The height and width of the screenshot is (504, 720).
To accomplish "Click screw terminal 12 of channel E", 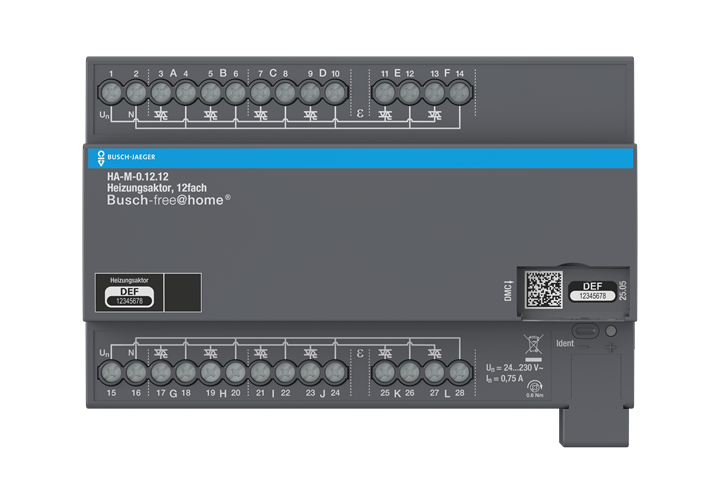I will [410, 93].
